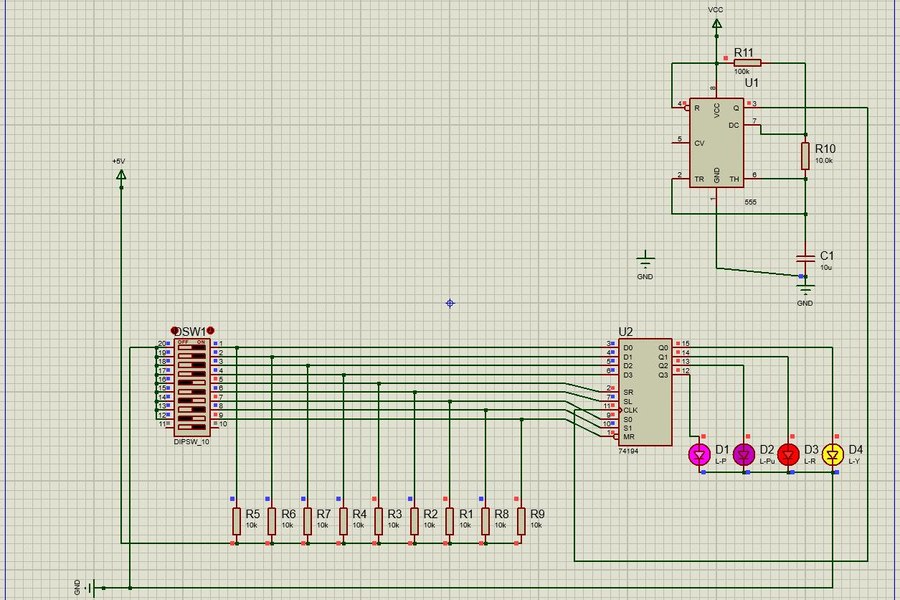Select the U2 74194 shift register chip
This screenshot has width=900, height=600.
[x=645, y=392]
